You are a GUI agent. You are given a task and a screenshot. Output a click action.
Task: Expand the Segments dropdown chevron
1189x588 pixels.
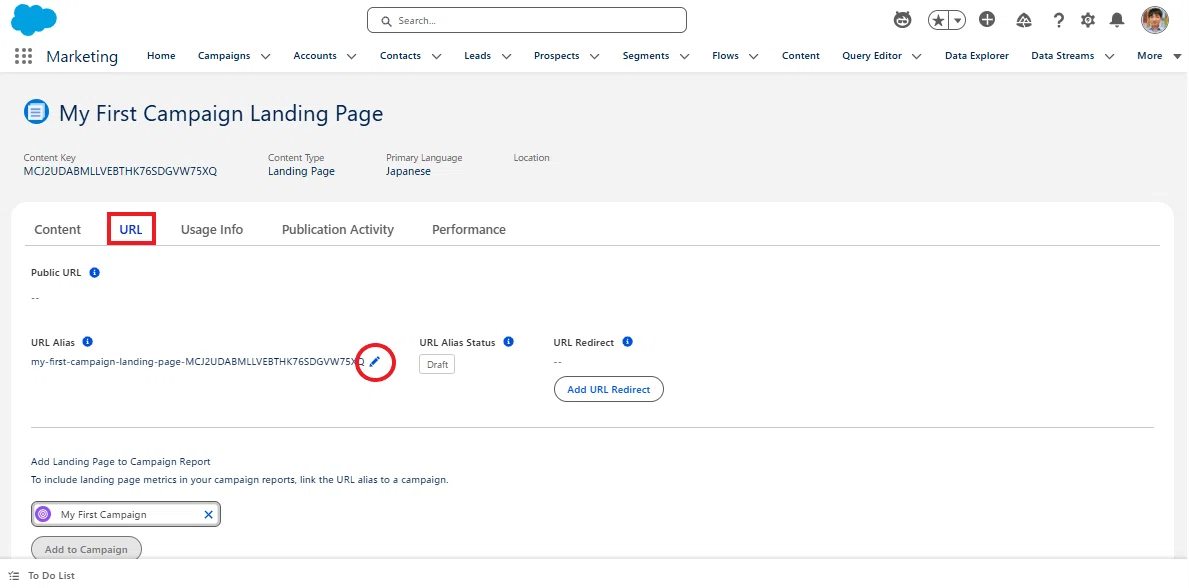pyautogui.click(x=685, y=56)
